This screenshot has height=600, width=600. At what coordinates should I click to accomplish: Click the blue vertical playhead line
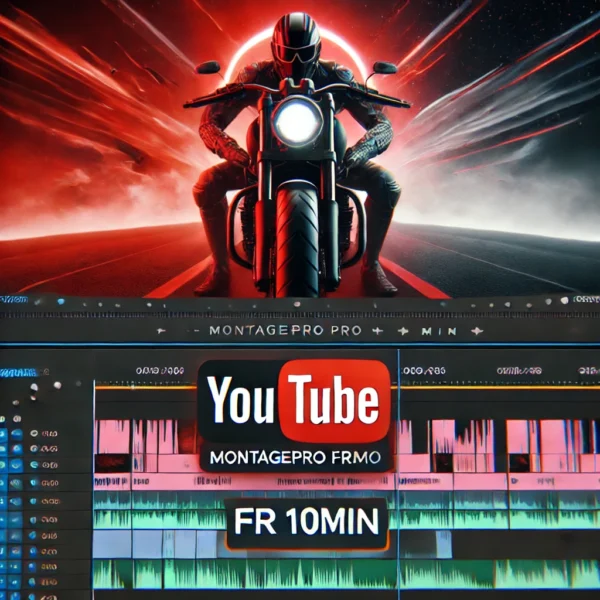pyautogui.click(x=398, y=473)
